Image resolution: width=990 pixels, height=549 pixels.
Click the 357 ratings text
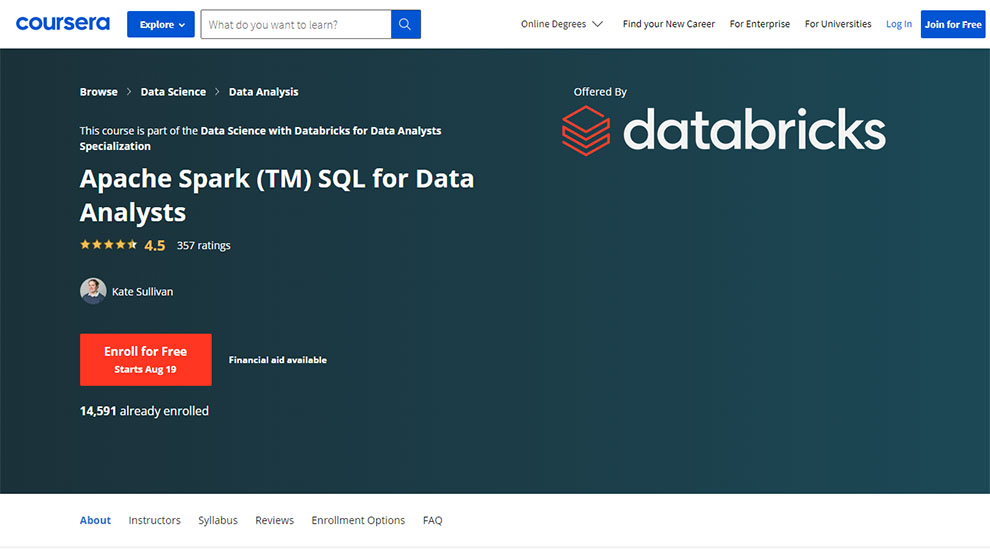[203, 245]
